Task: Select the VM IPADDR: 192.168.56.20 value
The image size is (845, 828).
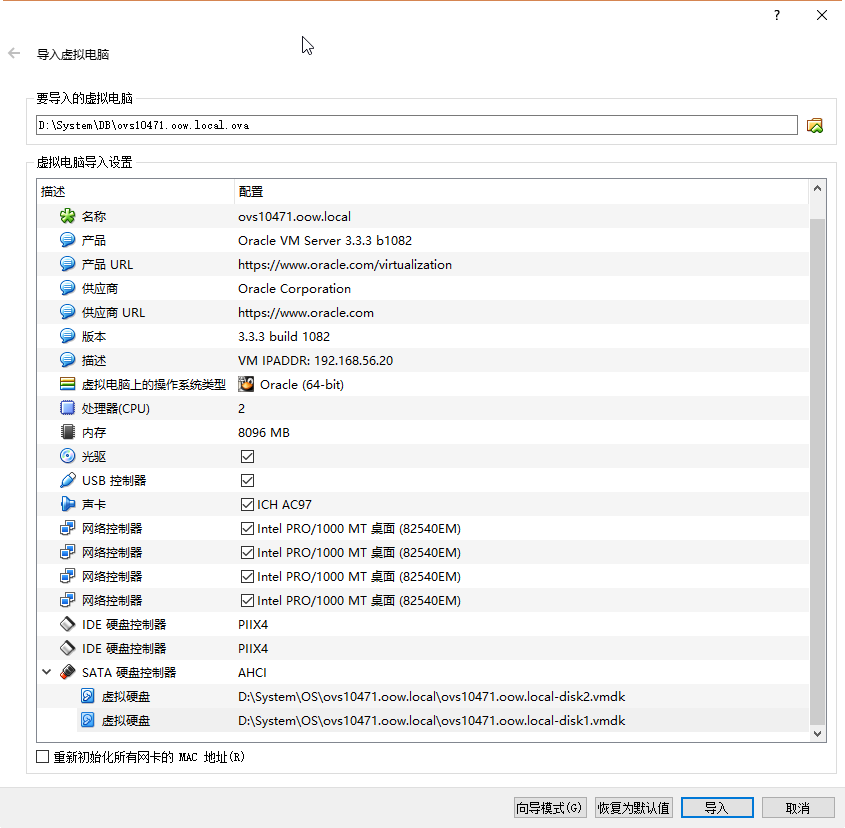Action: pyautogui.click(x=315, y=361)
